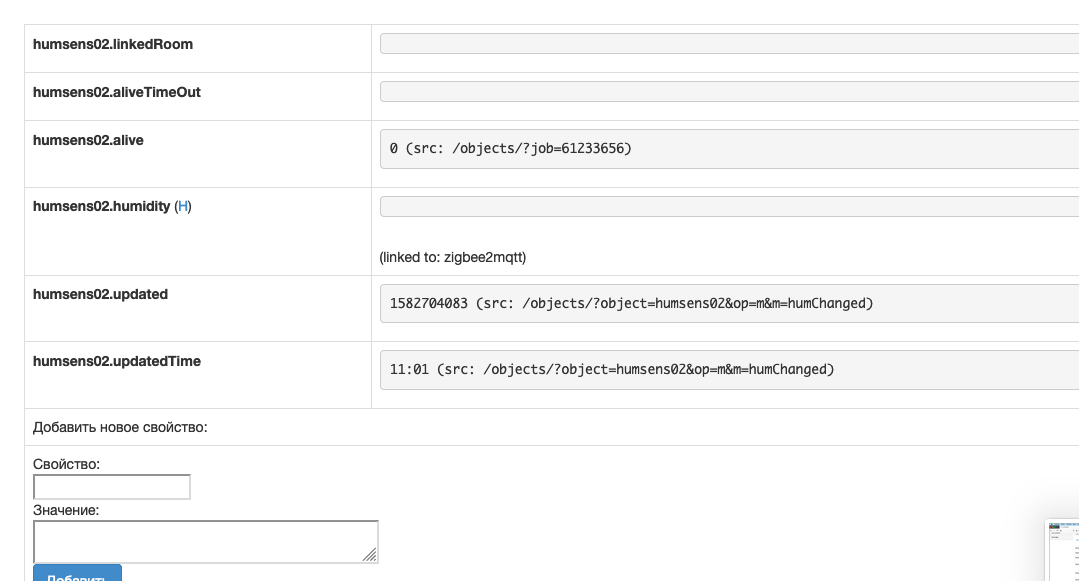Select the humsens02.alive value box
Screen dimensions: 1079x581
pos(728,149)
